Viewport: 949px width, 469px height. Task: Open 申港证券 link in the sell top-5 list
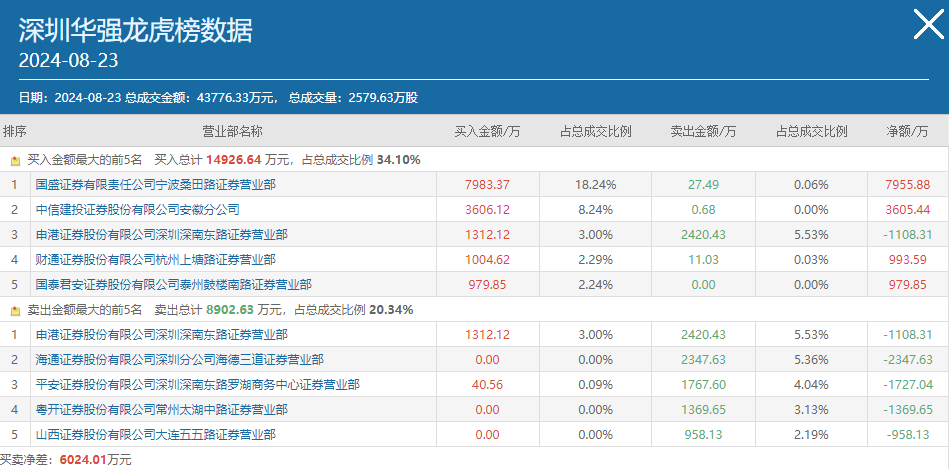[x=162, y=334]
